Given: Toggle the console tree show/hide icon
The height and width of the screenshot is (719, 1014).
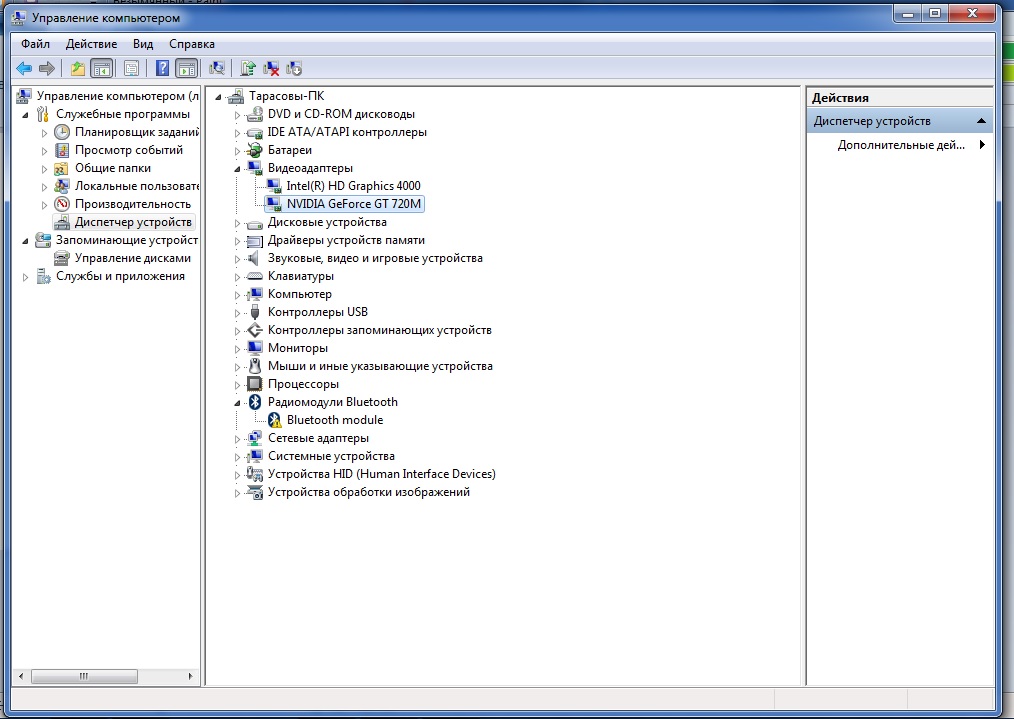Looking at the screenshot, I should [x=100, y=69].
